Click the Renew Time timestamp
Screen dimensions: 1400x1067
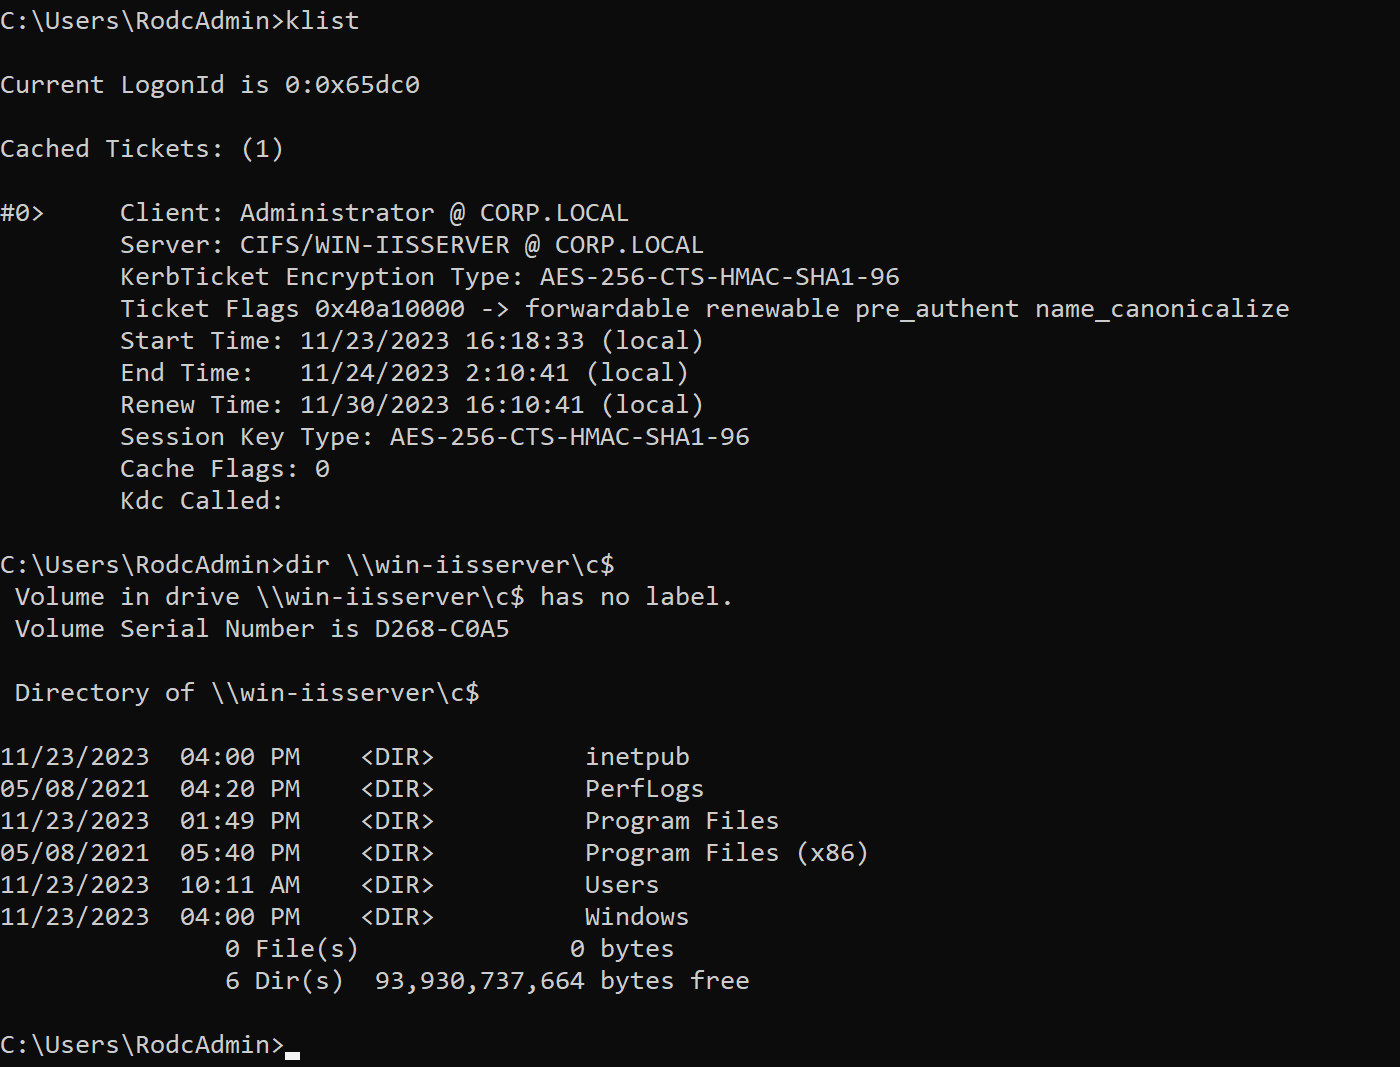pyautogui.click(x=442, y=405)
